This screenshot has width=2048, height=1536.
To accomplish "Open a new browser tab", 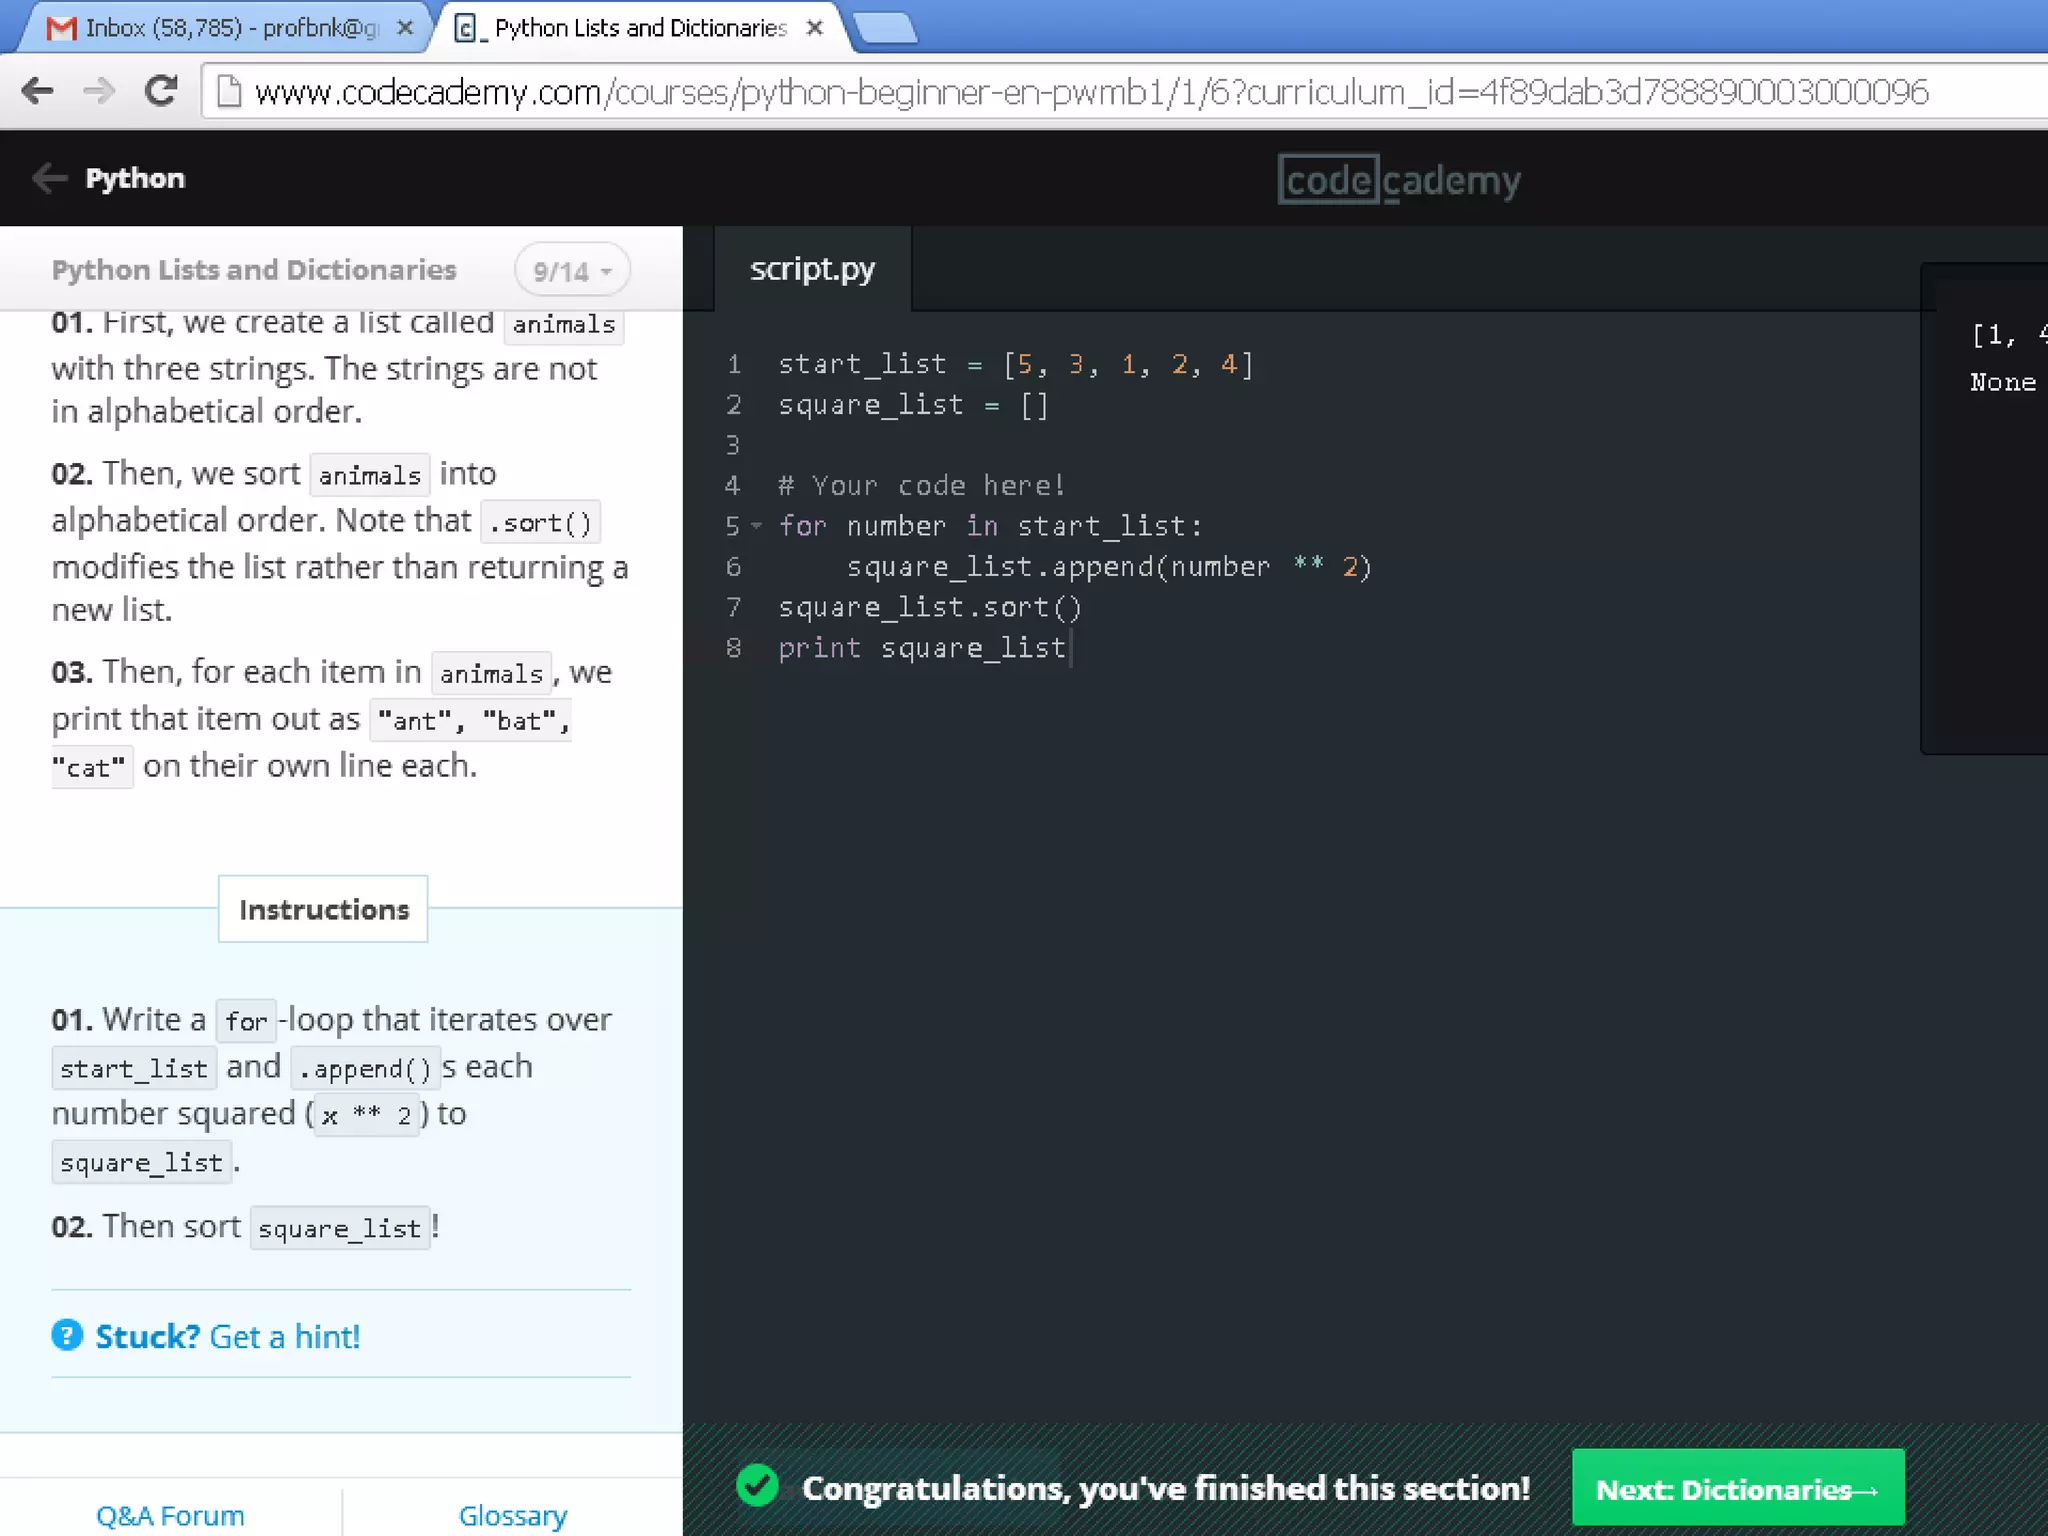I will [x=886, y=28].
